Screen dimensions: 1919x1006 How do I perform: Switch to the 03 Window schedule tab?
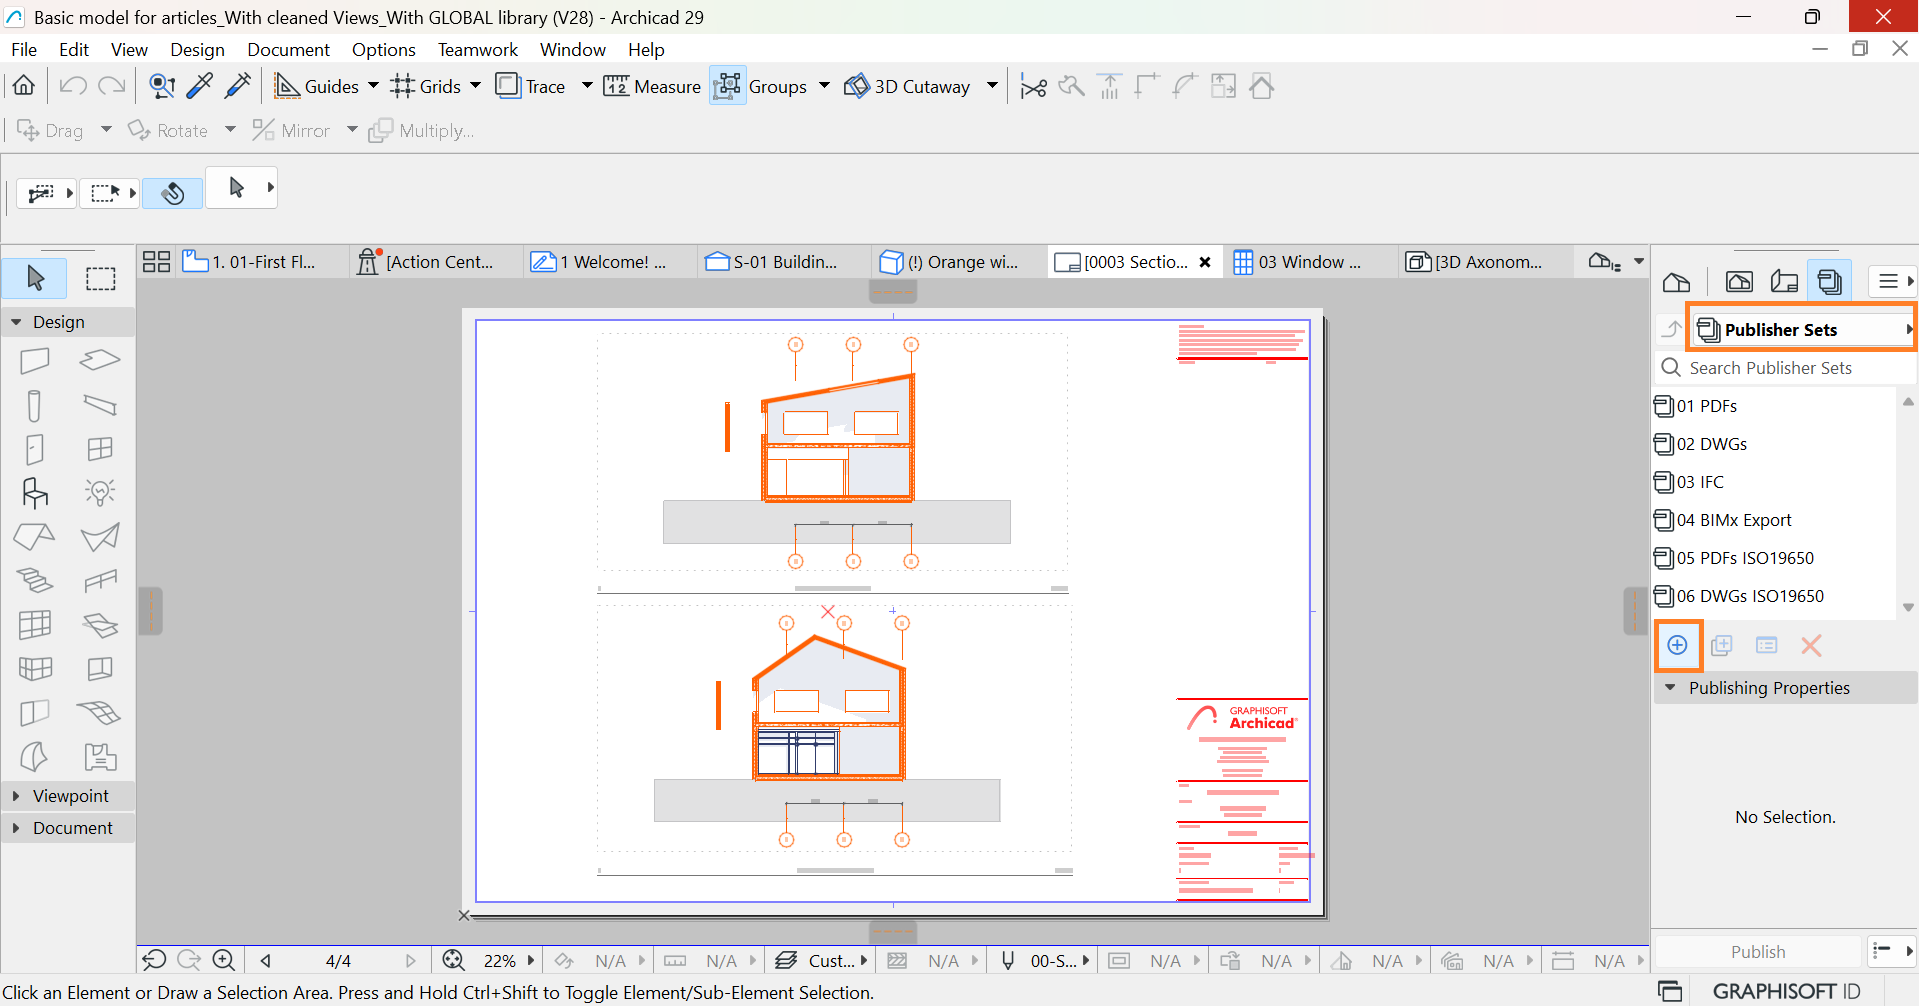pyautogui.click(x=1310, y=262)
